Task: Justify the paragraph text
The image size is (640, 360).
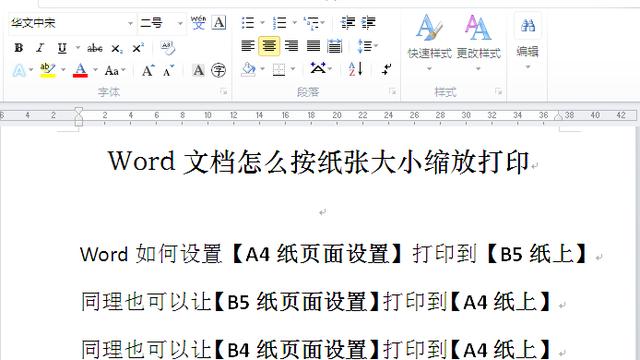Action: 313,46
